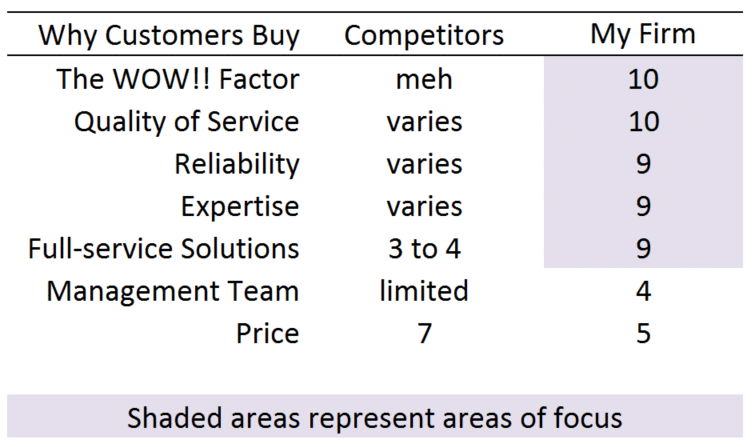Viewport: 754px width, 447px height.
Task: Select the 'Reliability' row label
Action: point(237,164)
